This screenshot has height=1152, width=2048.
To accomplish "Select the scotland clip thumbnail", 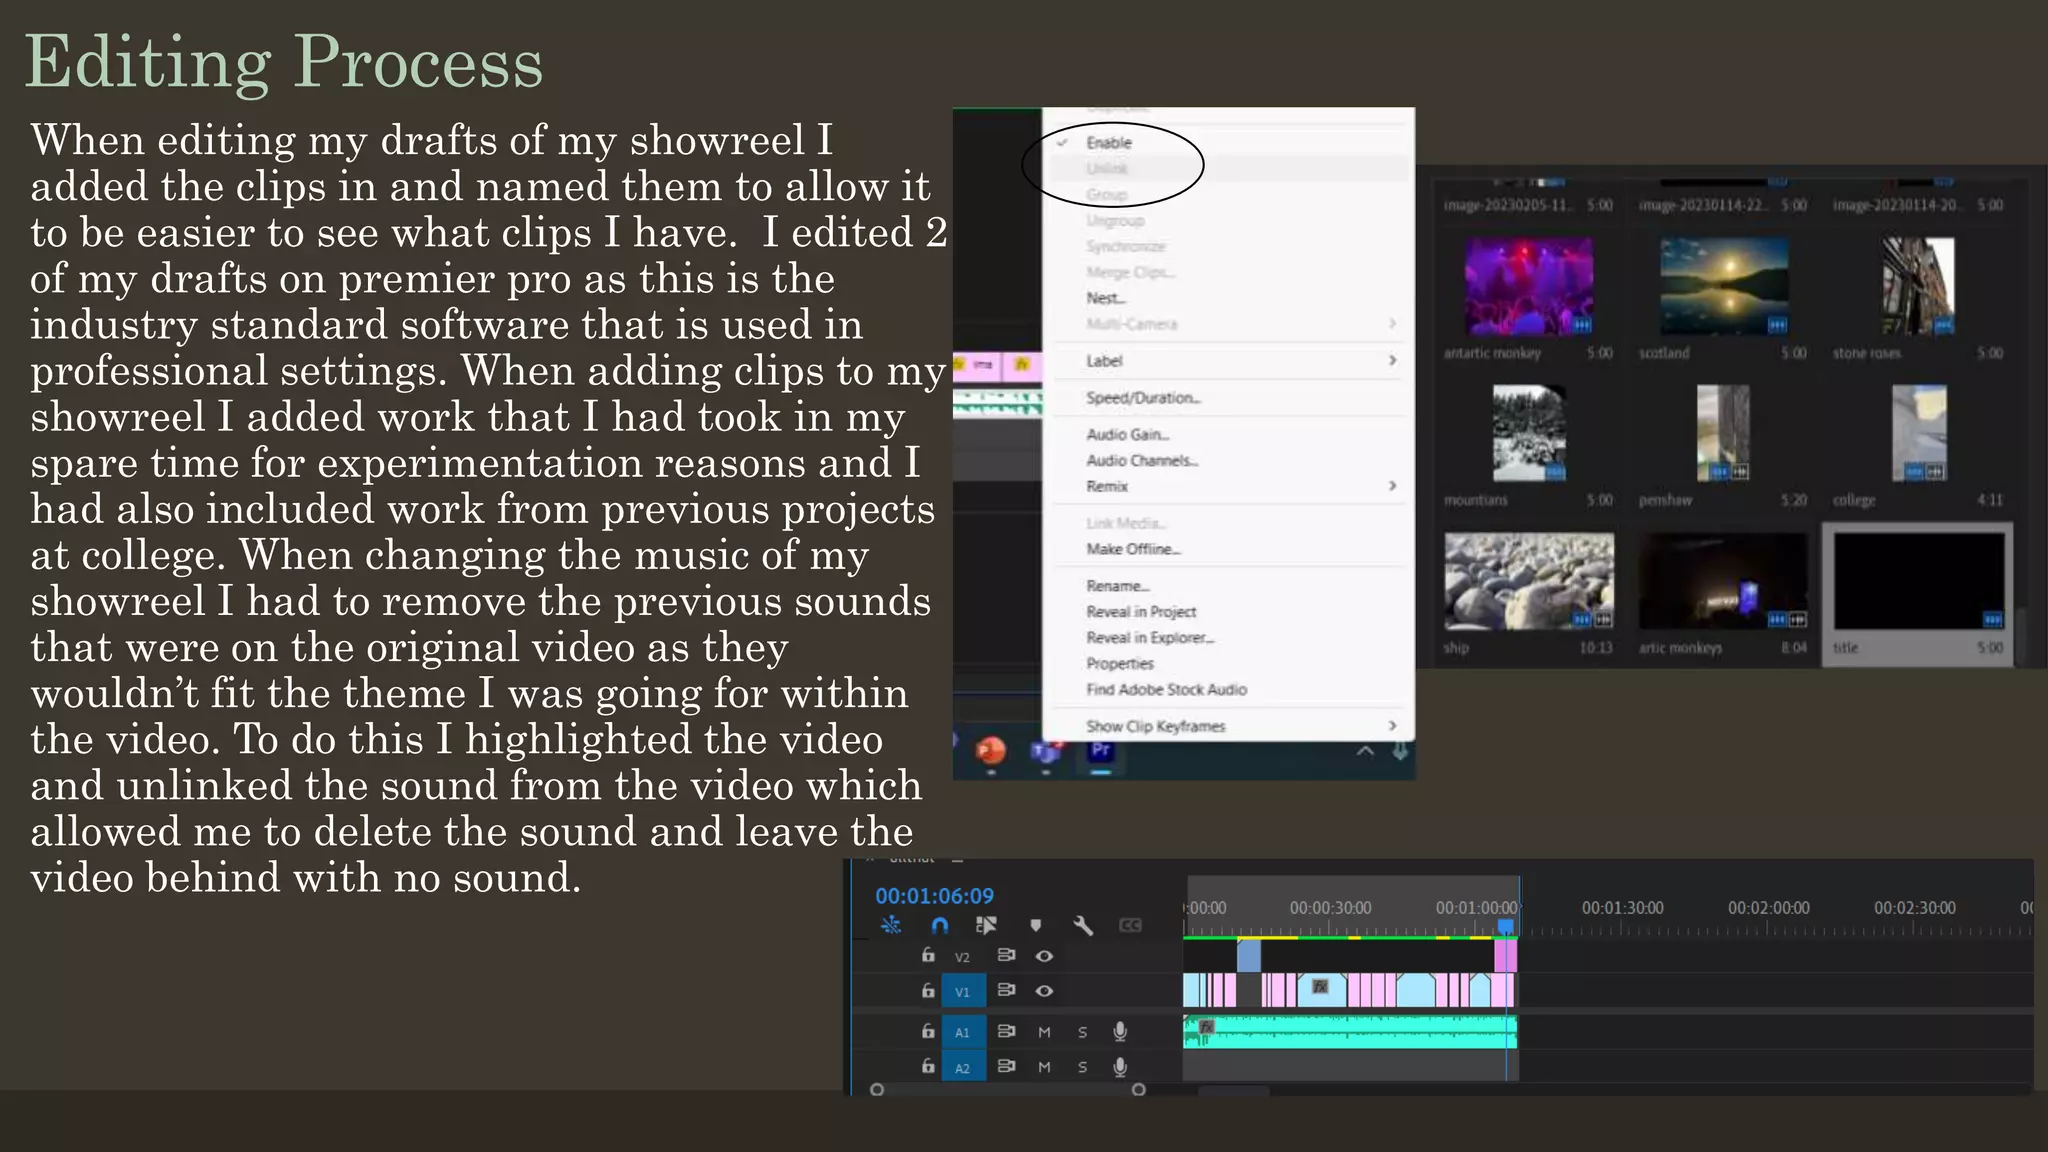I will (x=1723, y=286).
